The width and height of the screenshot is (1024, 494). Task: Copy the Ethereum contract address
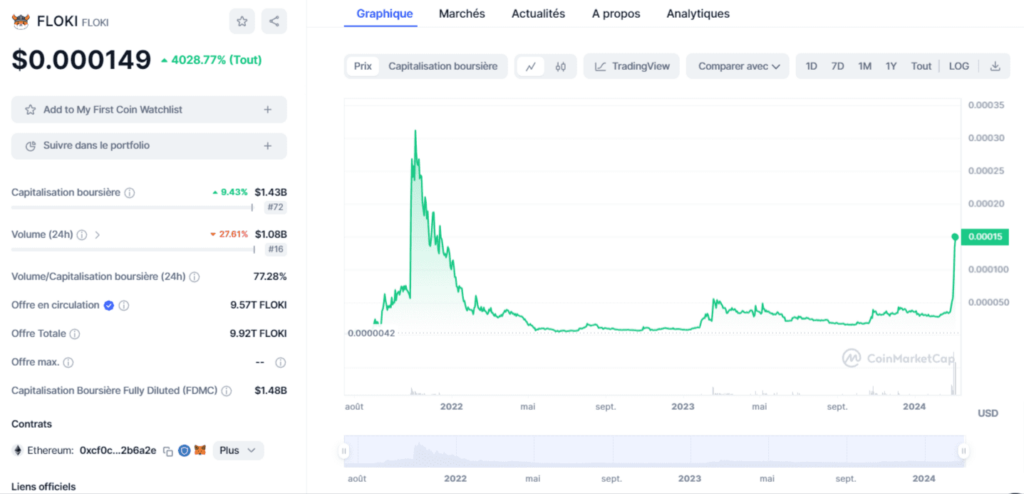pos(168,451)
